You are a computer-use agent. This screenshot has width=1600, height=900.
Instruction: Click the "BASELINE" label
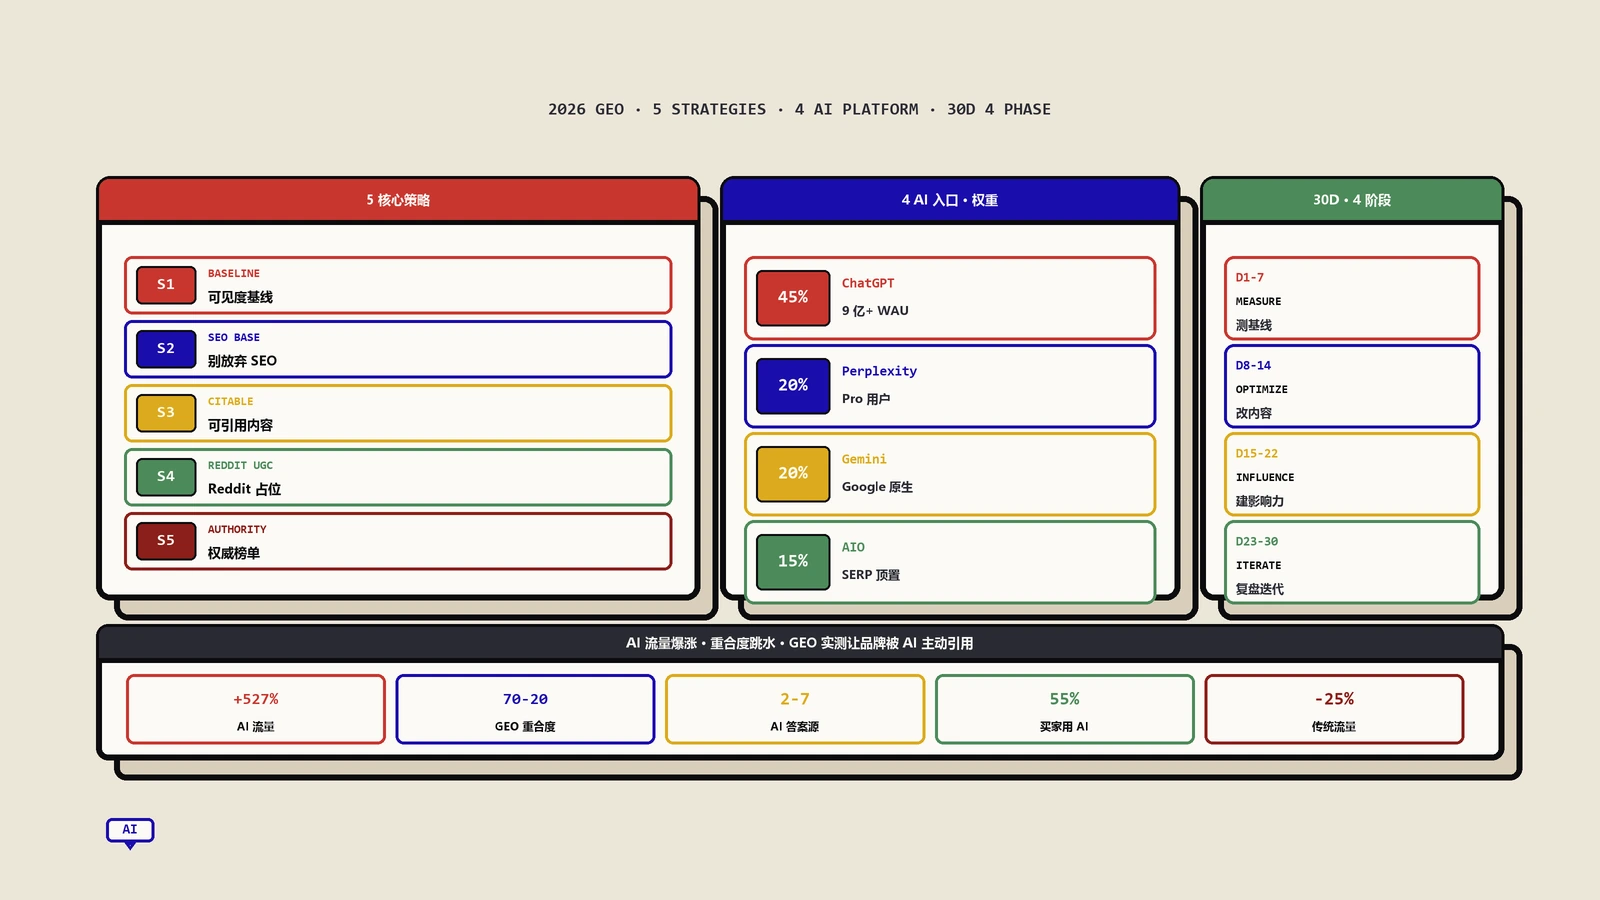pos(234,274)
